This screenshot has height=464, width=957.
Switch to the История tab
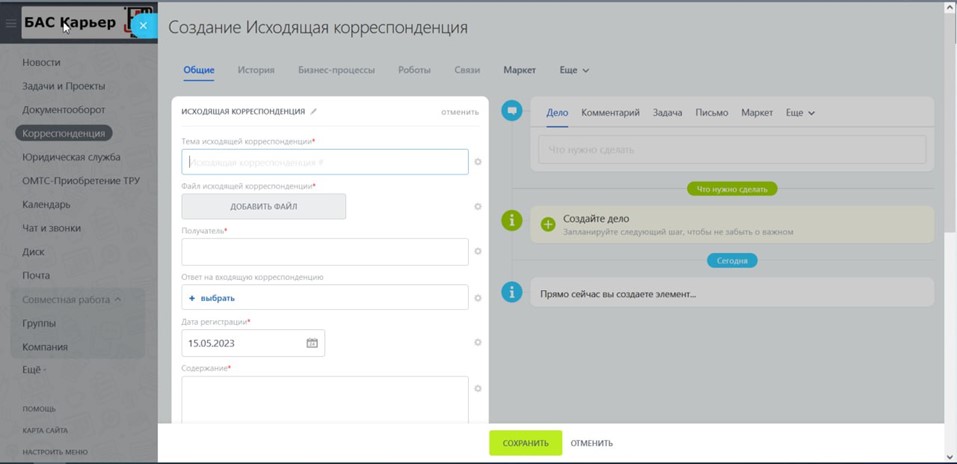256,71
